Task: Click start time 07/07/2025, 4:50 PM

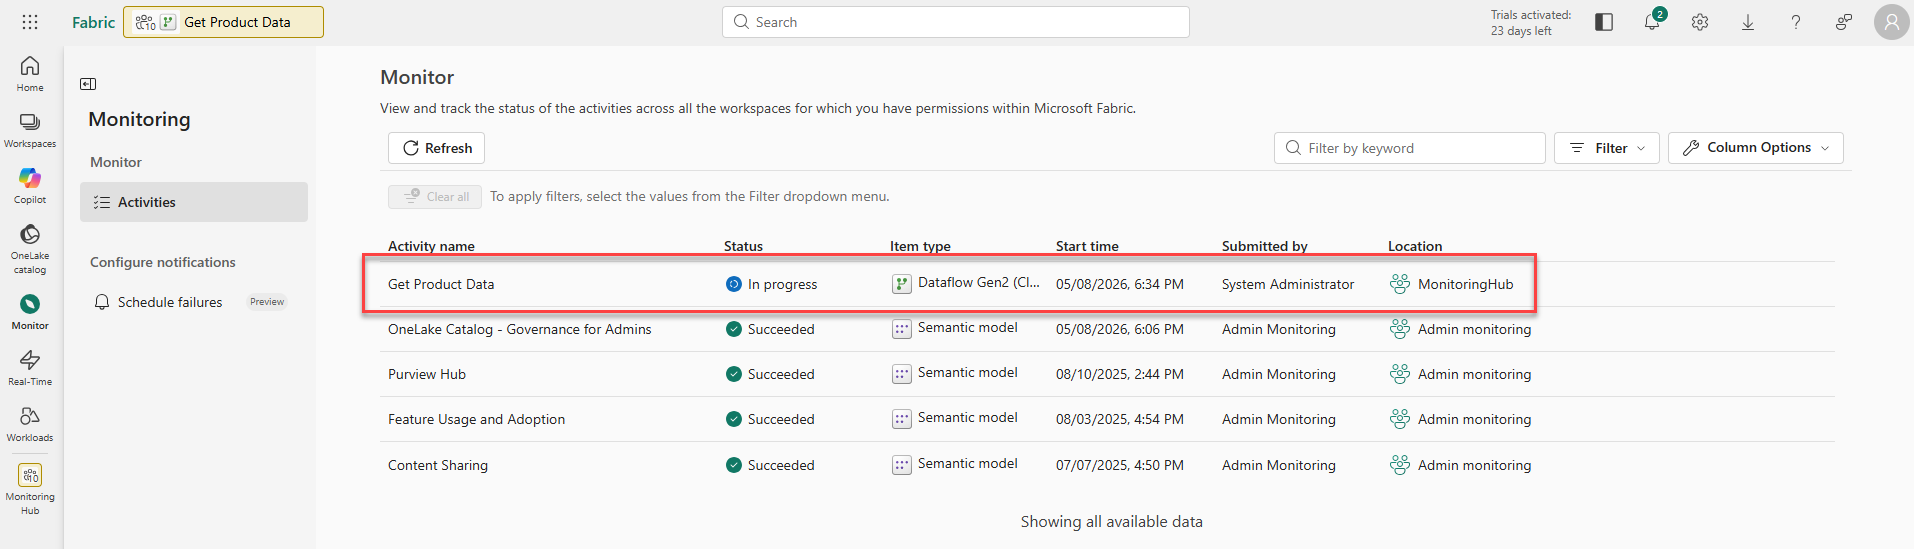Action: (x=1120, y=465)
